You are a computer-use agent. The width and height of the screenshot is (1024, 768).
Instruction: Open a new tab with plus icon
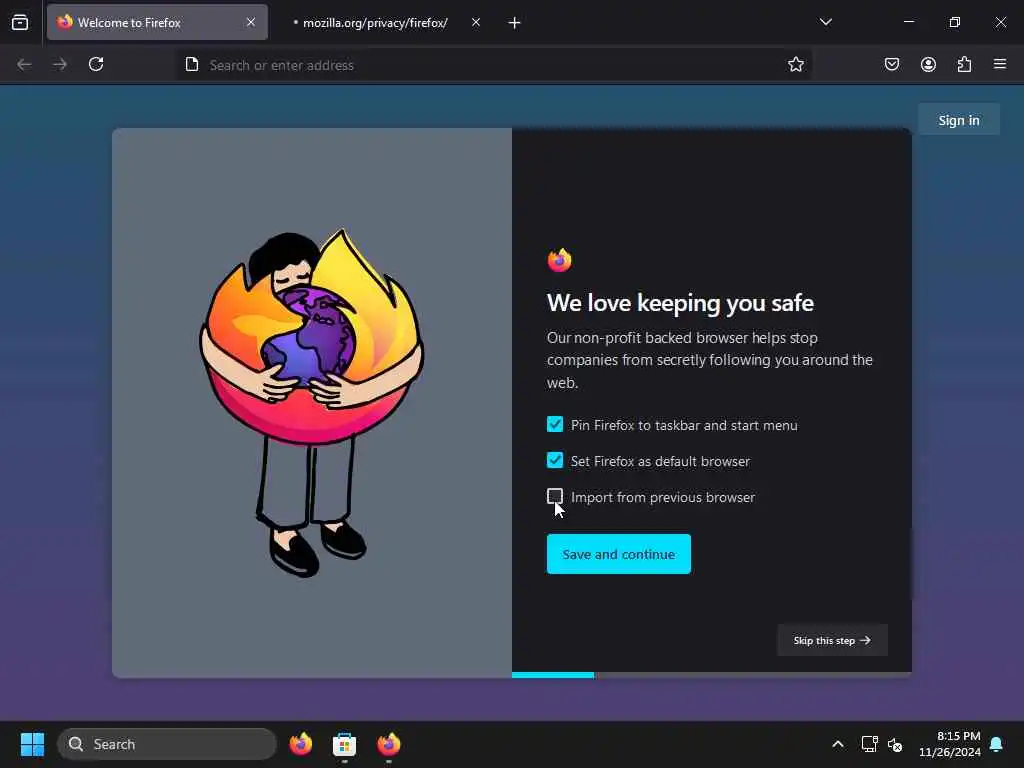pos(515,23)
